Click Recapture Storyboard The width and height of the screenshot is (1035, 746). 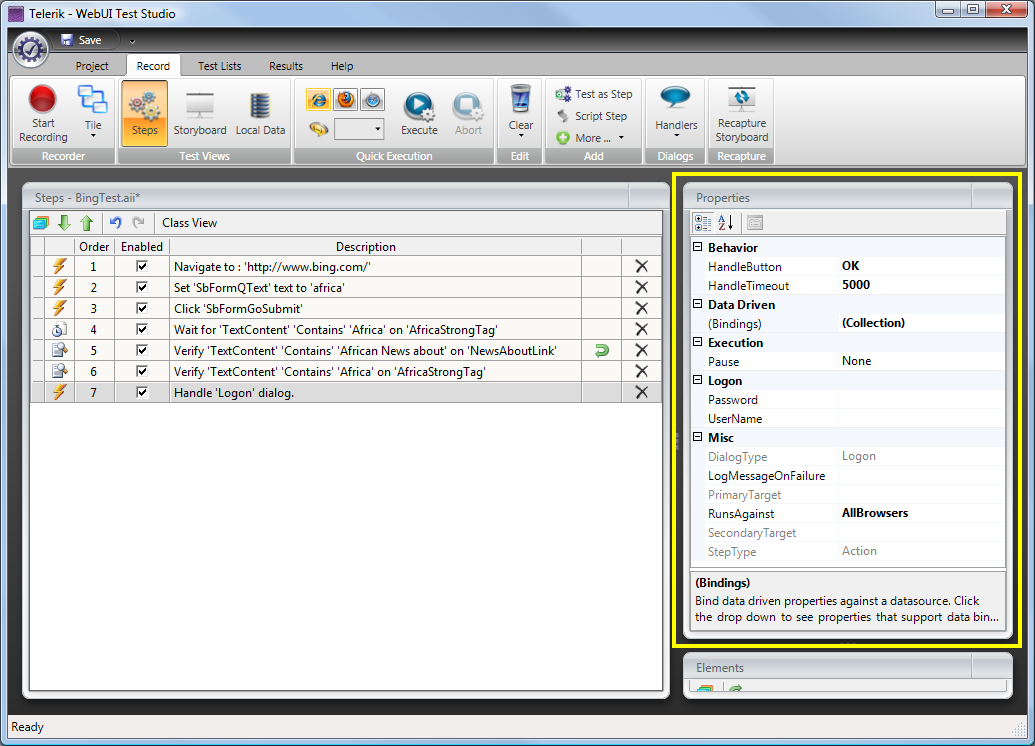click(x=741, y=113)
